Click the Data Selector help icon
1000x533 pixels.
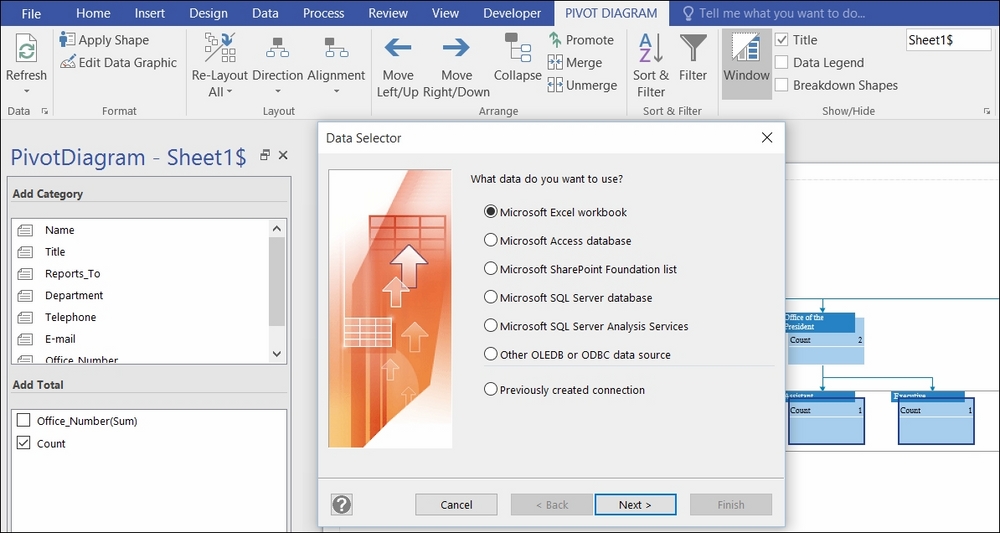click(341, 504)
